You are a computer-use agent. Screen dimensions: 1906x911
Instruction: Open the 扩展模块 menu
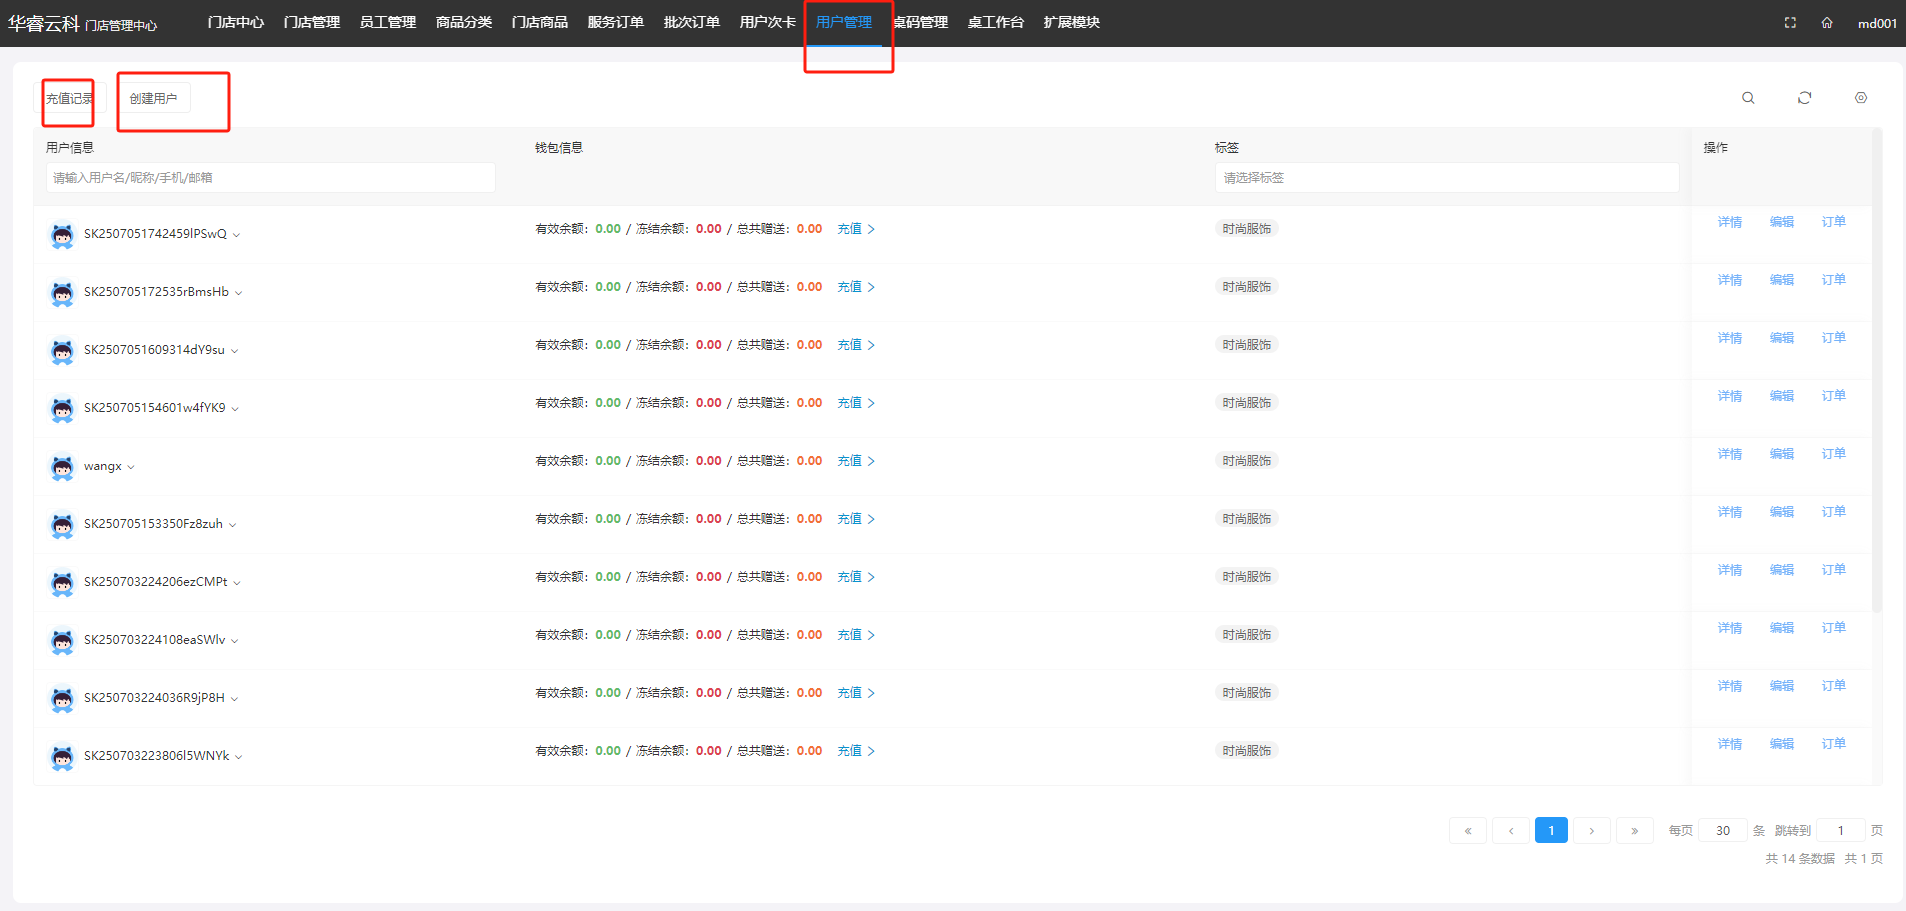click(x=1071, y=22)
